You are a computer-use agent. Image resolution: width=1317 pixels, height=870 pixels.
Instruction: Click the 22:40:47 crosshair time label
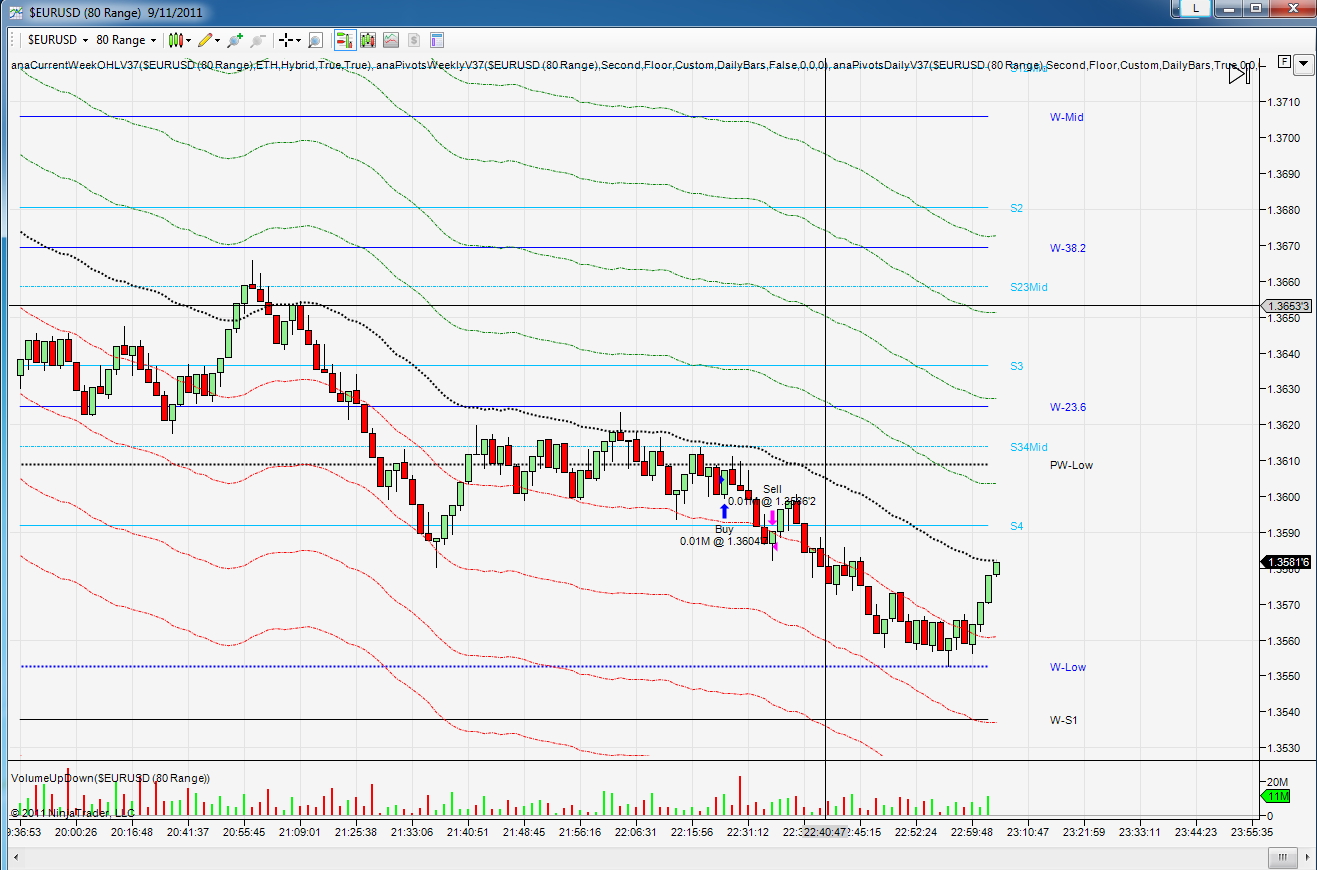click(x=825, y=831)
